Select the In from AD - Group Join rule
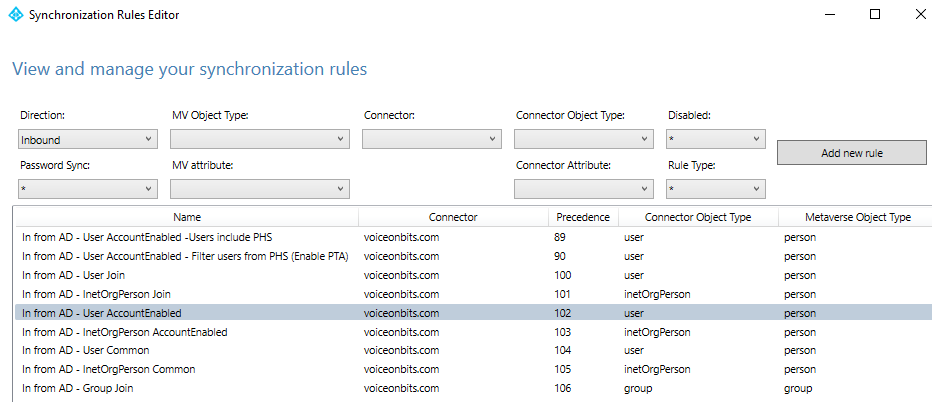Image resolution: width=942 pixels, height=402 pixels. (x=80, y=389)
